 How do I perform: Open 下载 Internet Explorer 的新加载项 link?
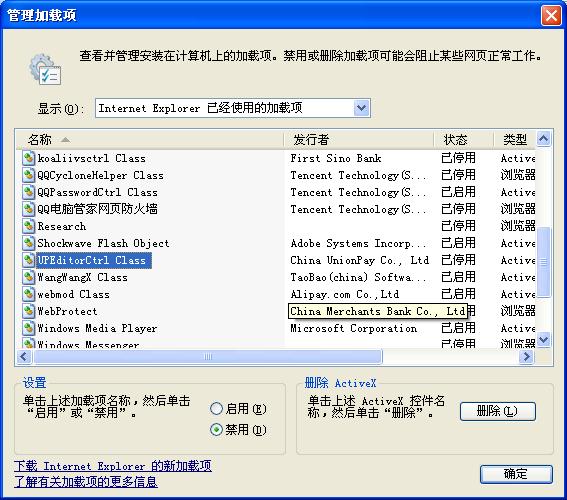point(113,466)
